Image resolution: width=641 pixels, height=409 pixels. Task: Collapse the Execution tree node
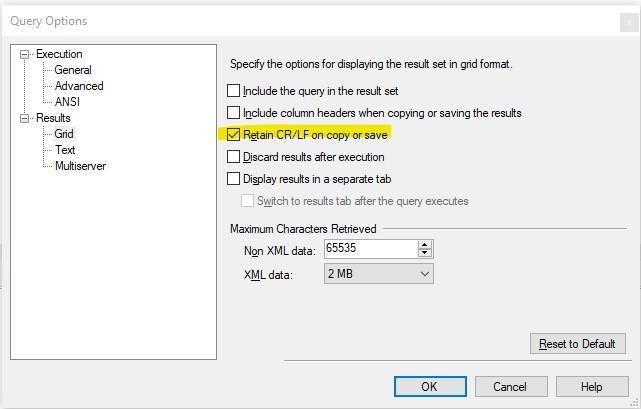[x=26, y=54]
